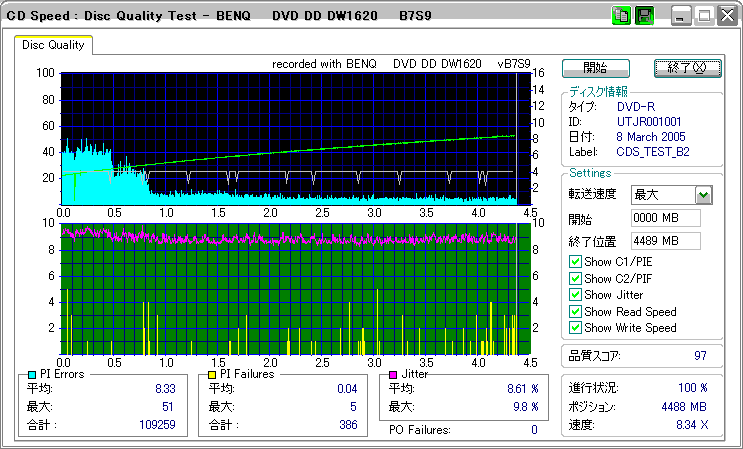The width and height of the screenshot is (743, 449).
Task: Click the quality score value 97
Action: point(700,356)
